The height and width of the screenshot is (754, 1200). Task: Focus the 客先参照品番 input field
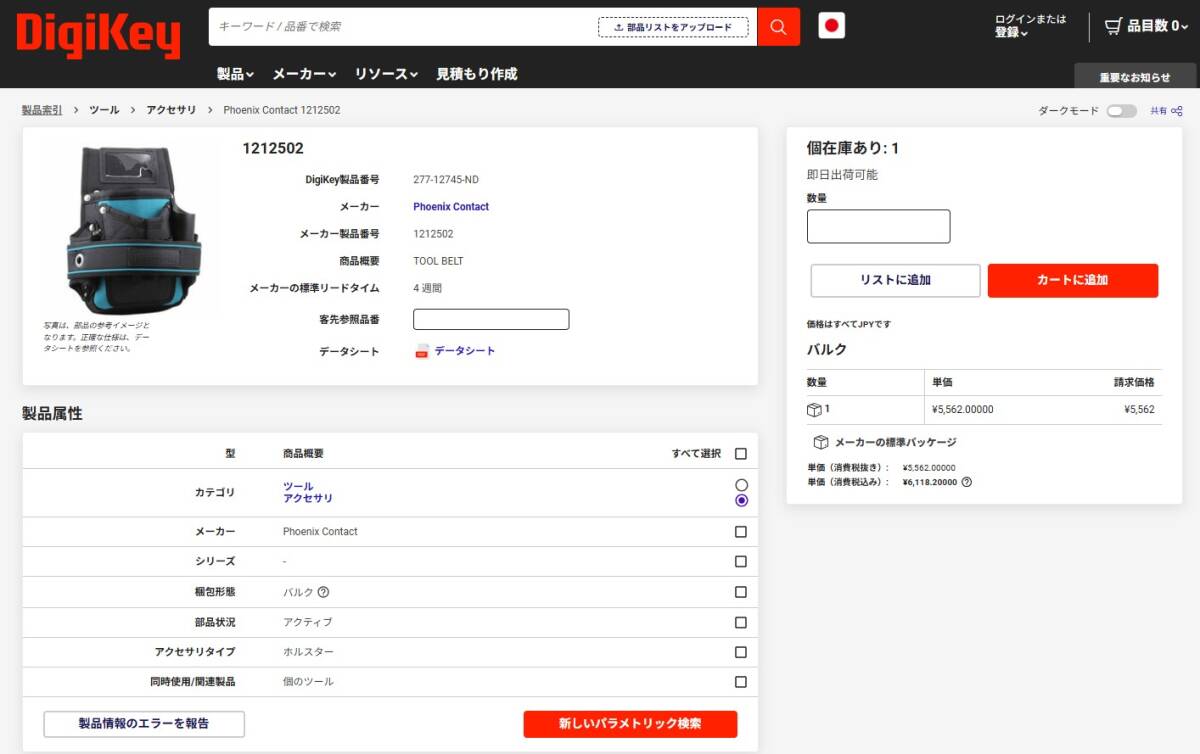point(491,319)
